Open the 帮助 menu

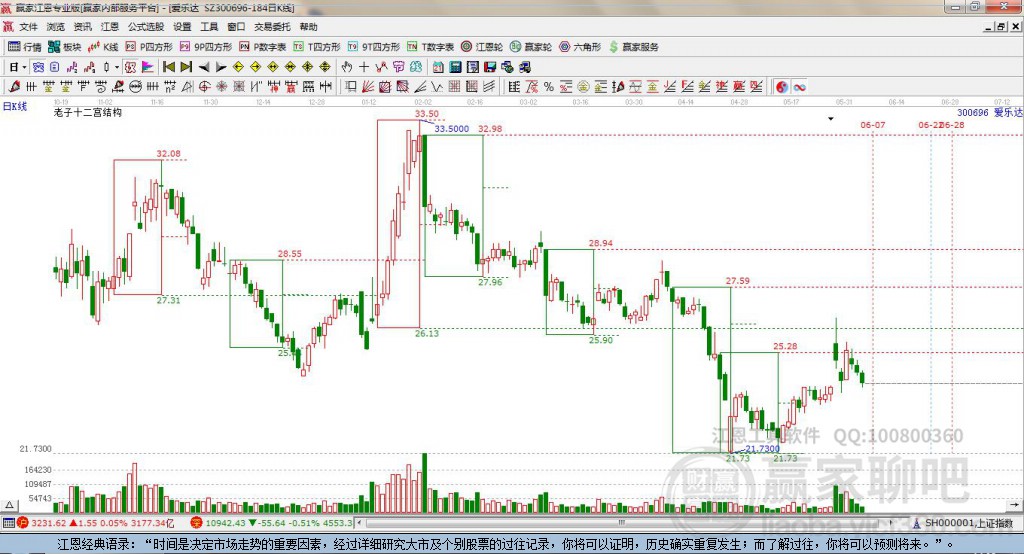[x=308, y=27]
